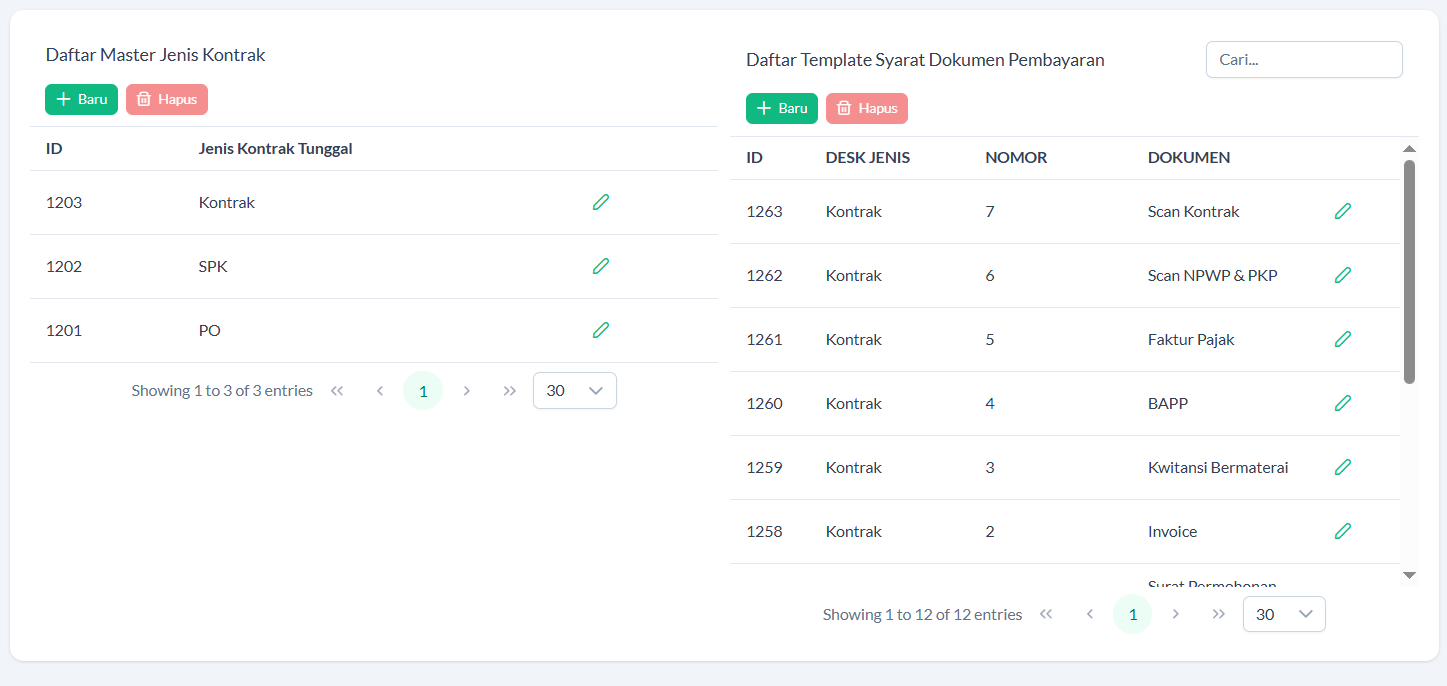Click pencil icon for SPK row
Screen dimensions: 1447x686
(600, 266)
